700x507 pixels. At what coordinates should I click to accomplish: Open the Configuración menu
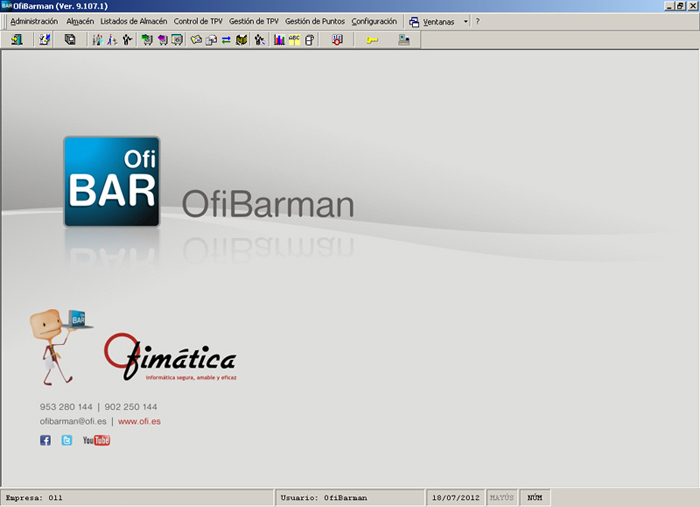point(374,21)
